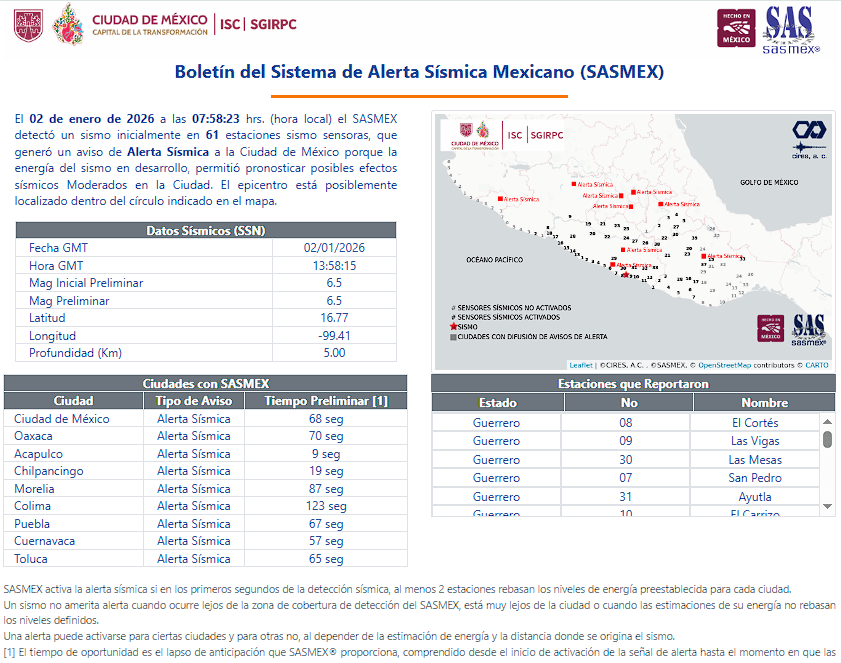Open the Leaflet attribution link
Viewport: 841px width, 663px height.
point(581,365)
